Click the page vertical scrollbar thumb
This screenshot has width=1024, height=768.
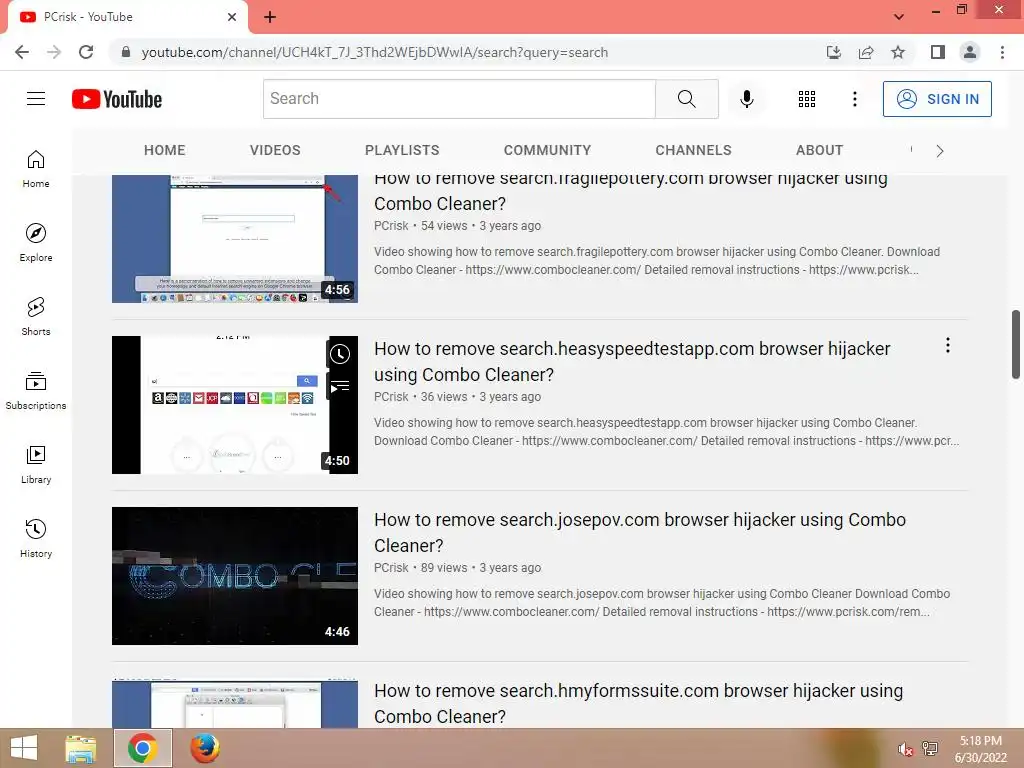1016,344
